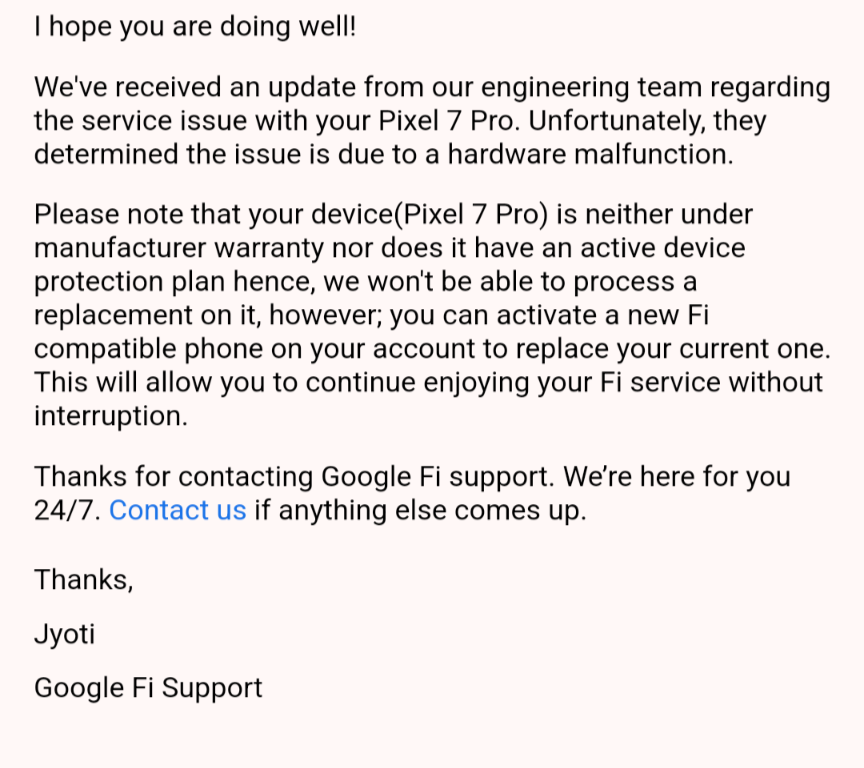Click the 'Jyoti' signature name
Screen dimensions: 864x768
coord(64,634)
